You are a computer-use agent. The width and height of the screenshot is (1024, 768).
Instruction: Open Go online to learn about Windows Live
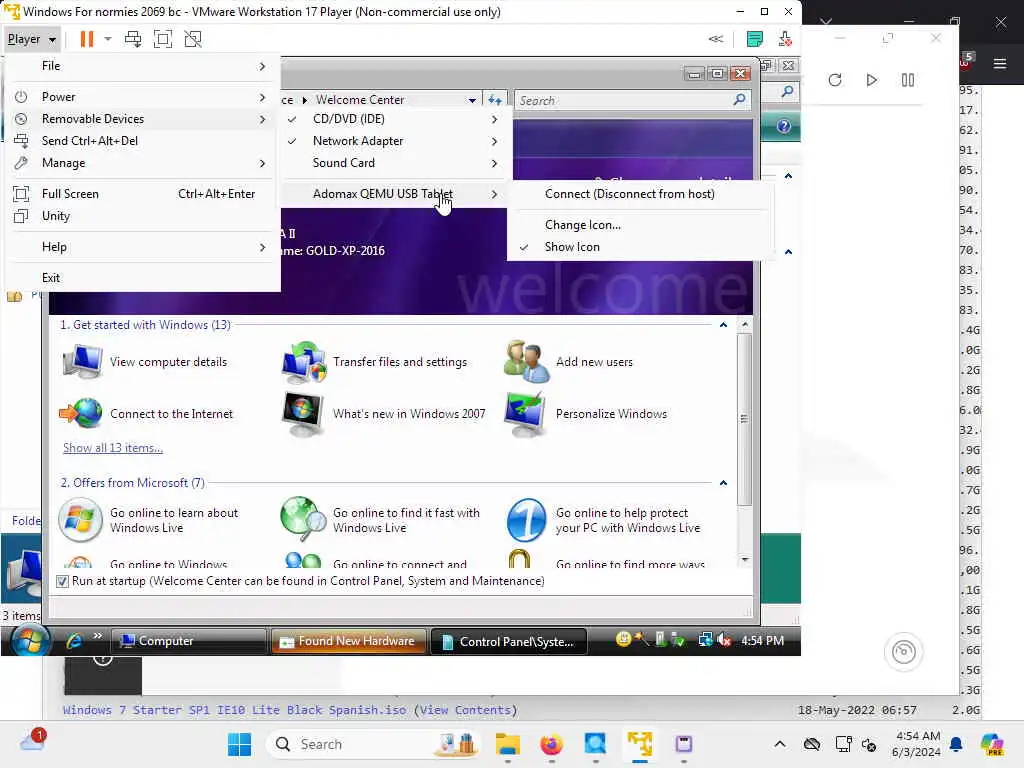tap(149, 520)
